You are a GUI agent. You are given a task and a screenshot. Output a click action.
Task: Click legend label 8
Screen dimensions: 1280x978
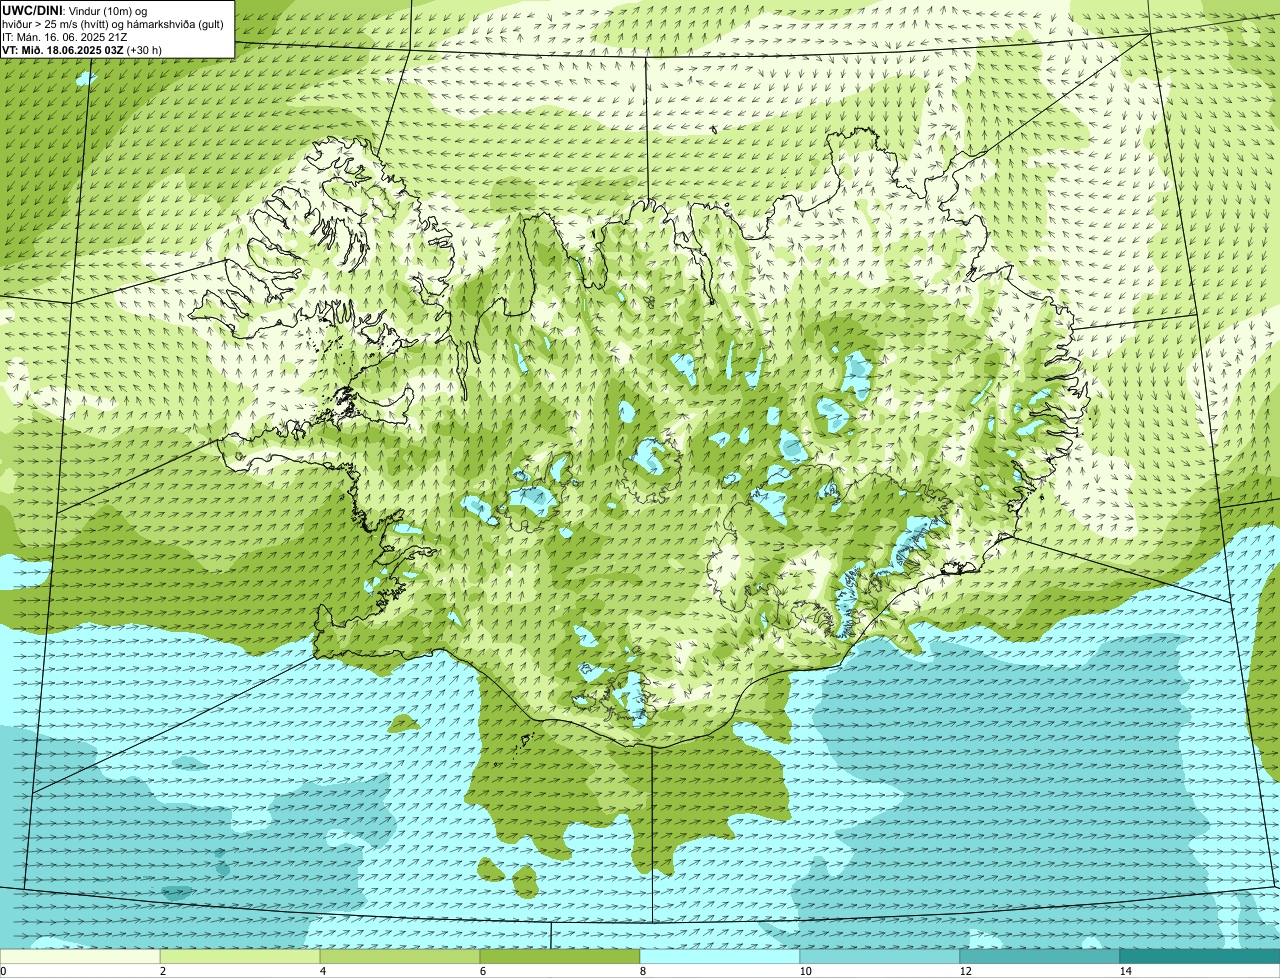[x=642, y=971]
